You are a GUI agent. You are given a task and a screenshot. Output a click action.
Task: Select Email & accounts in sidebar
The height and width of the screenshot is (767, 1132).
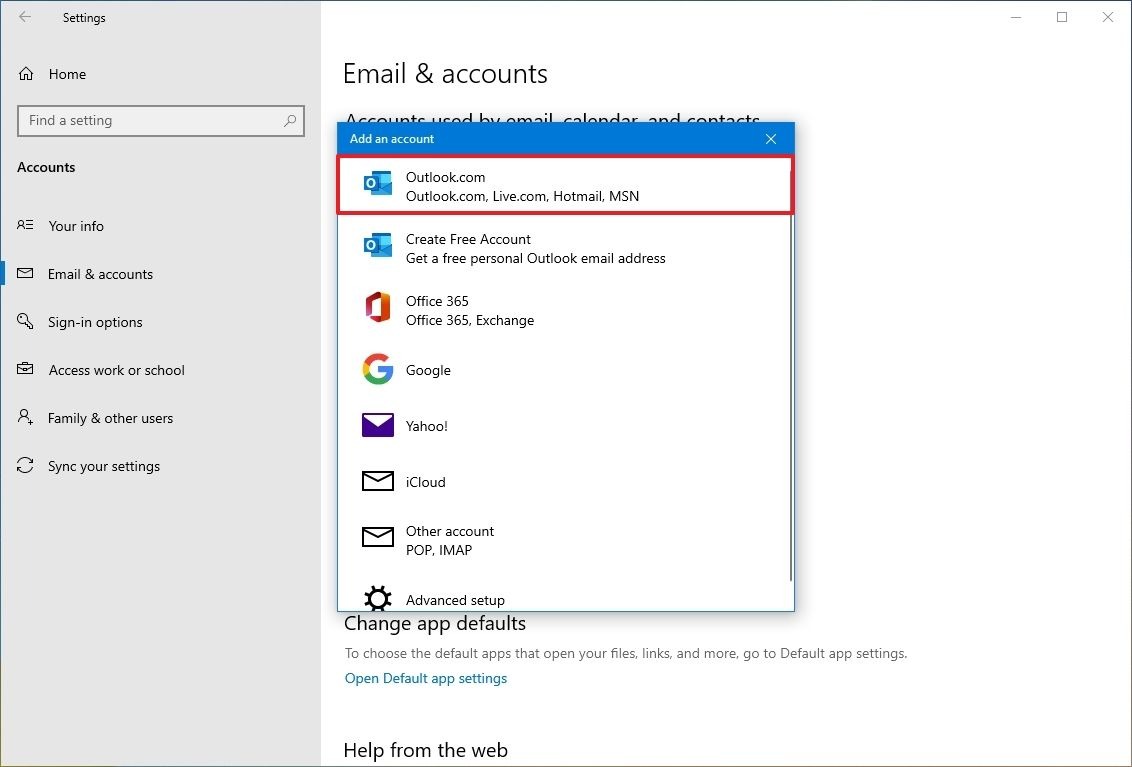[x=160, y=274]
